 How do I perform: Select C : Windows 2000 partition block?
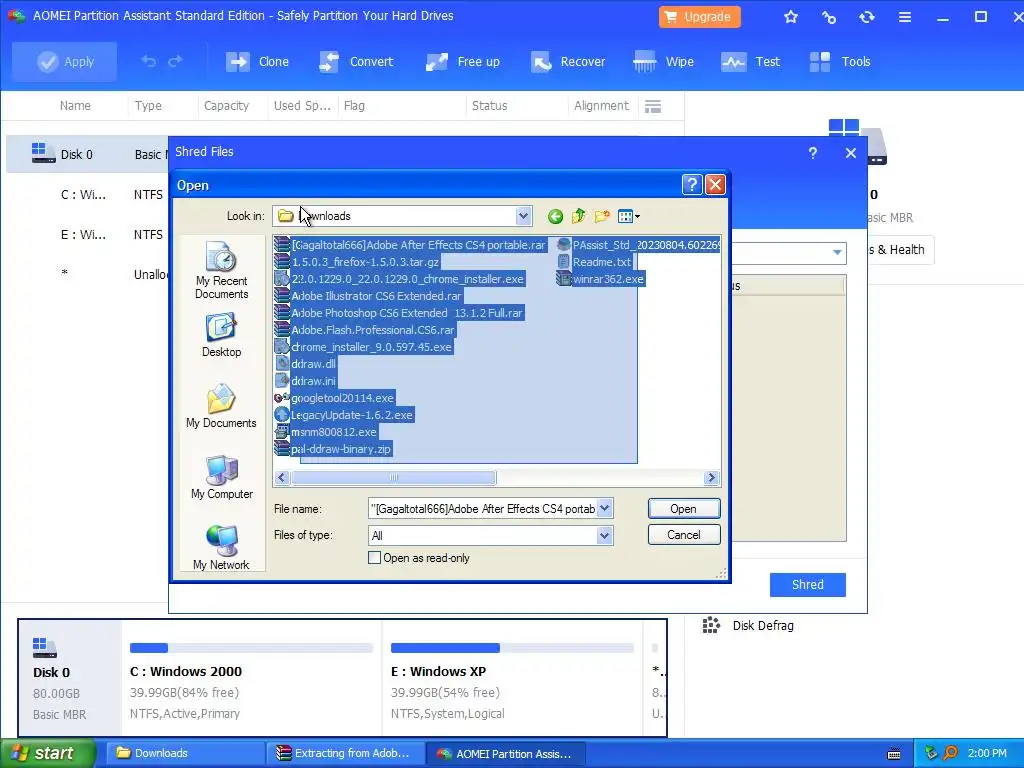[x=251, y=678]
